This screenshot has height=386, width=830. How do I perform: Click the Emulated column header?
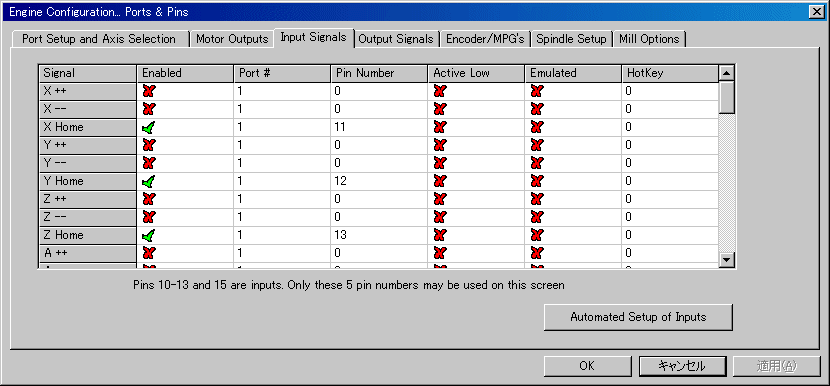coord(573,73)
